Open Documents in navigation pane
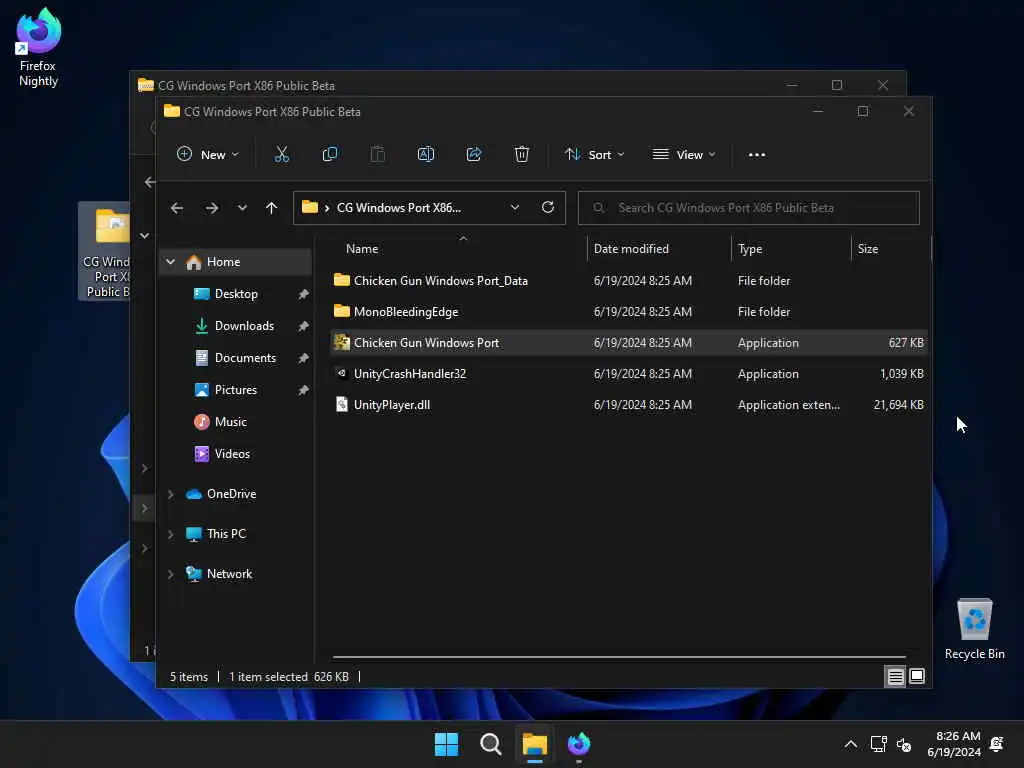This screenshot has height=768, width=1024. pos(245,358)
